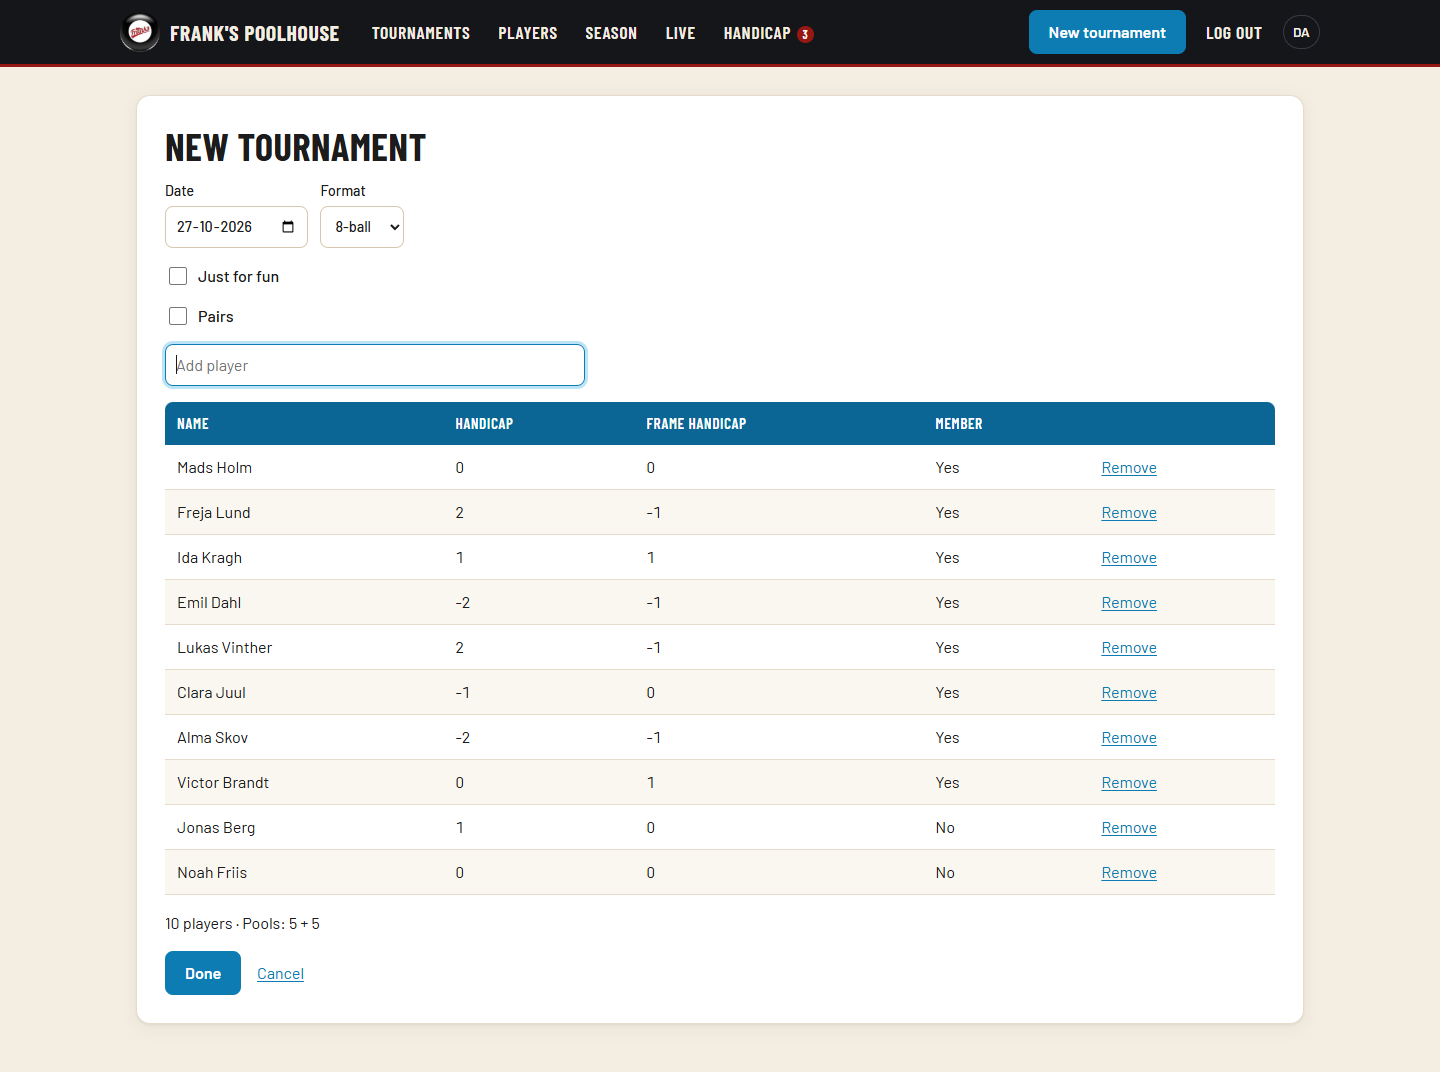
Task: Remove Victor Brandt from the players
Action: click(1129, 783)
